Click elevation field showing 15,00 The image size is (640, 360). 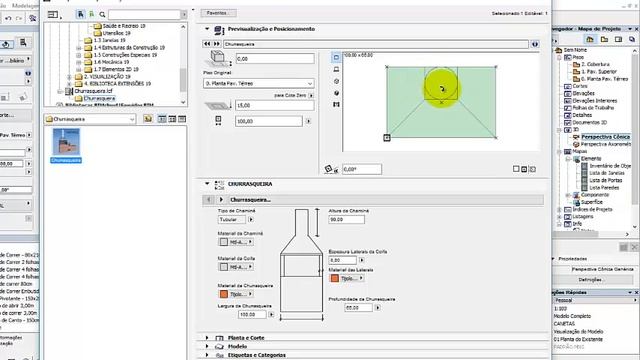[275, 105]
